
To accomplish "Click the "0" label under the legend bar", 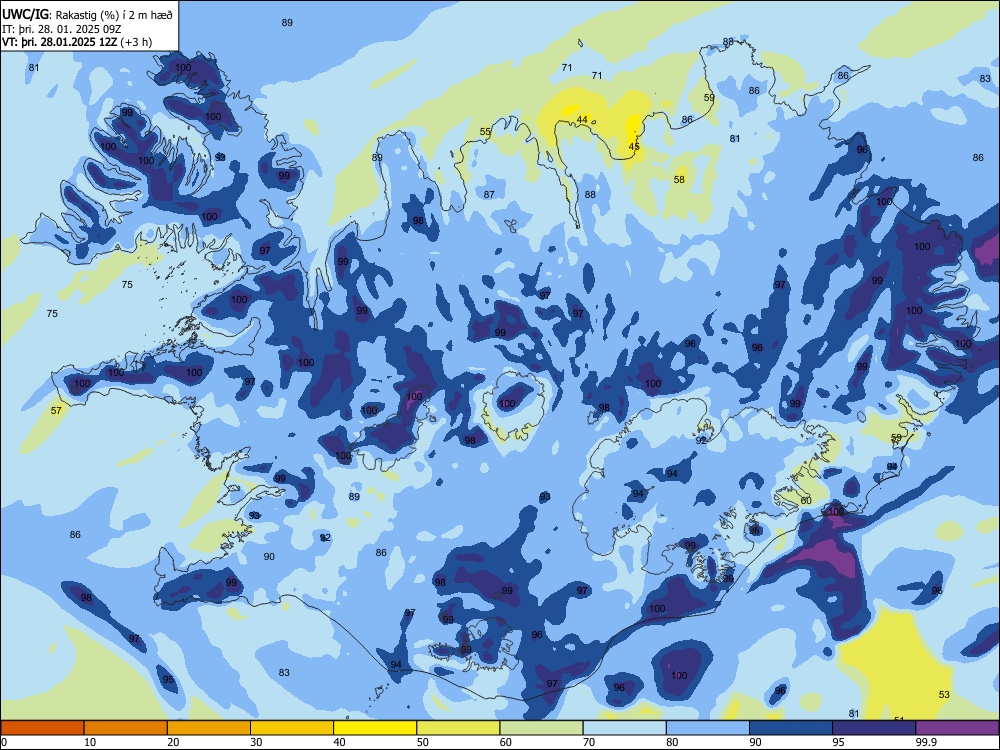I will tap(4, 742).
